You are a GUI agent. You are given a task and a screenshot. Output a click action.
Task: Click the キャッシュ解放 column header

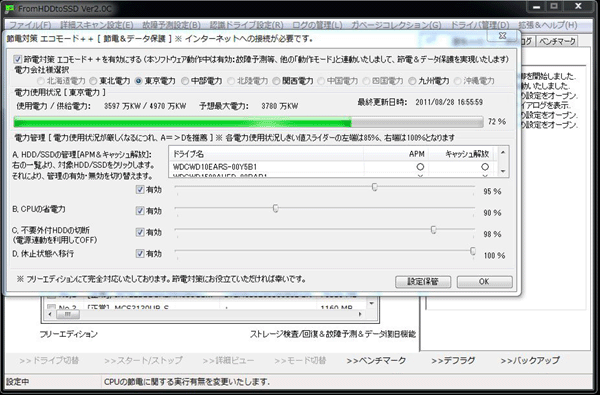pos(461,154)
